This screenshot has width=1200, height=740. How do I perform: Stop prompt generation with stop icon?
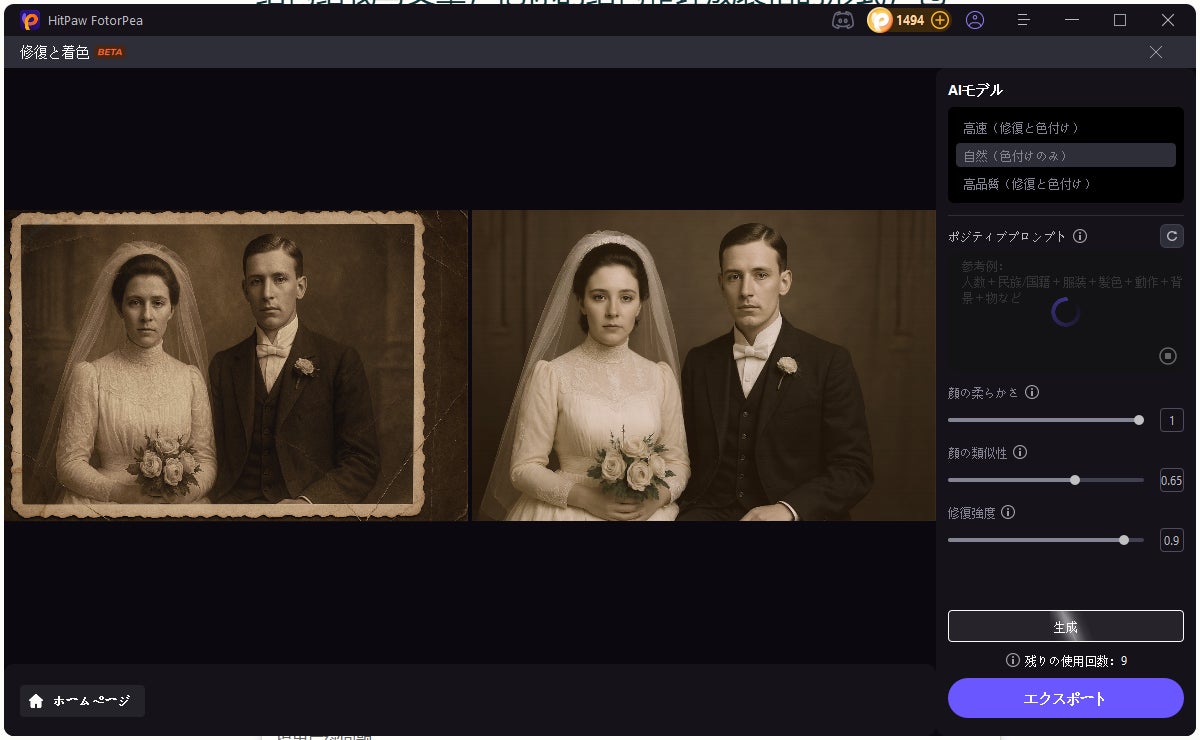(1167, 356)
